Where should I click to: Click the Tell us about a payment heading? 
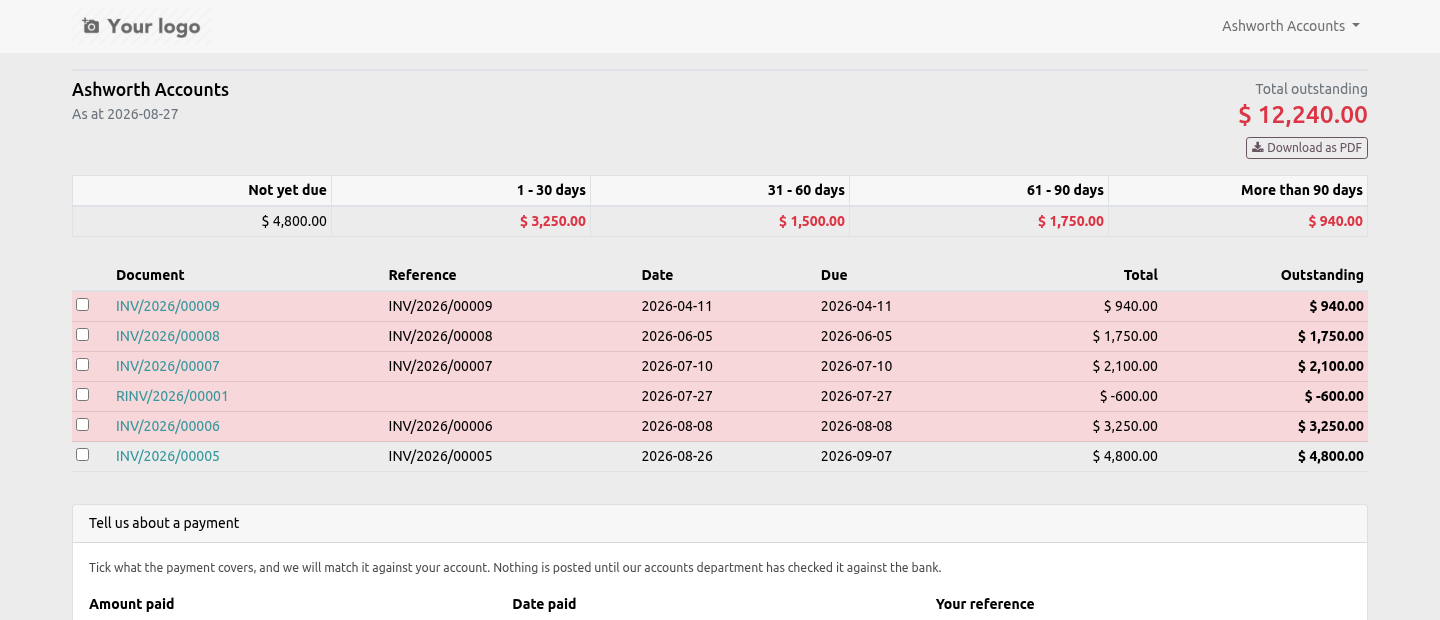click(x=164, y=523)
